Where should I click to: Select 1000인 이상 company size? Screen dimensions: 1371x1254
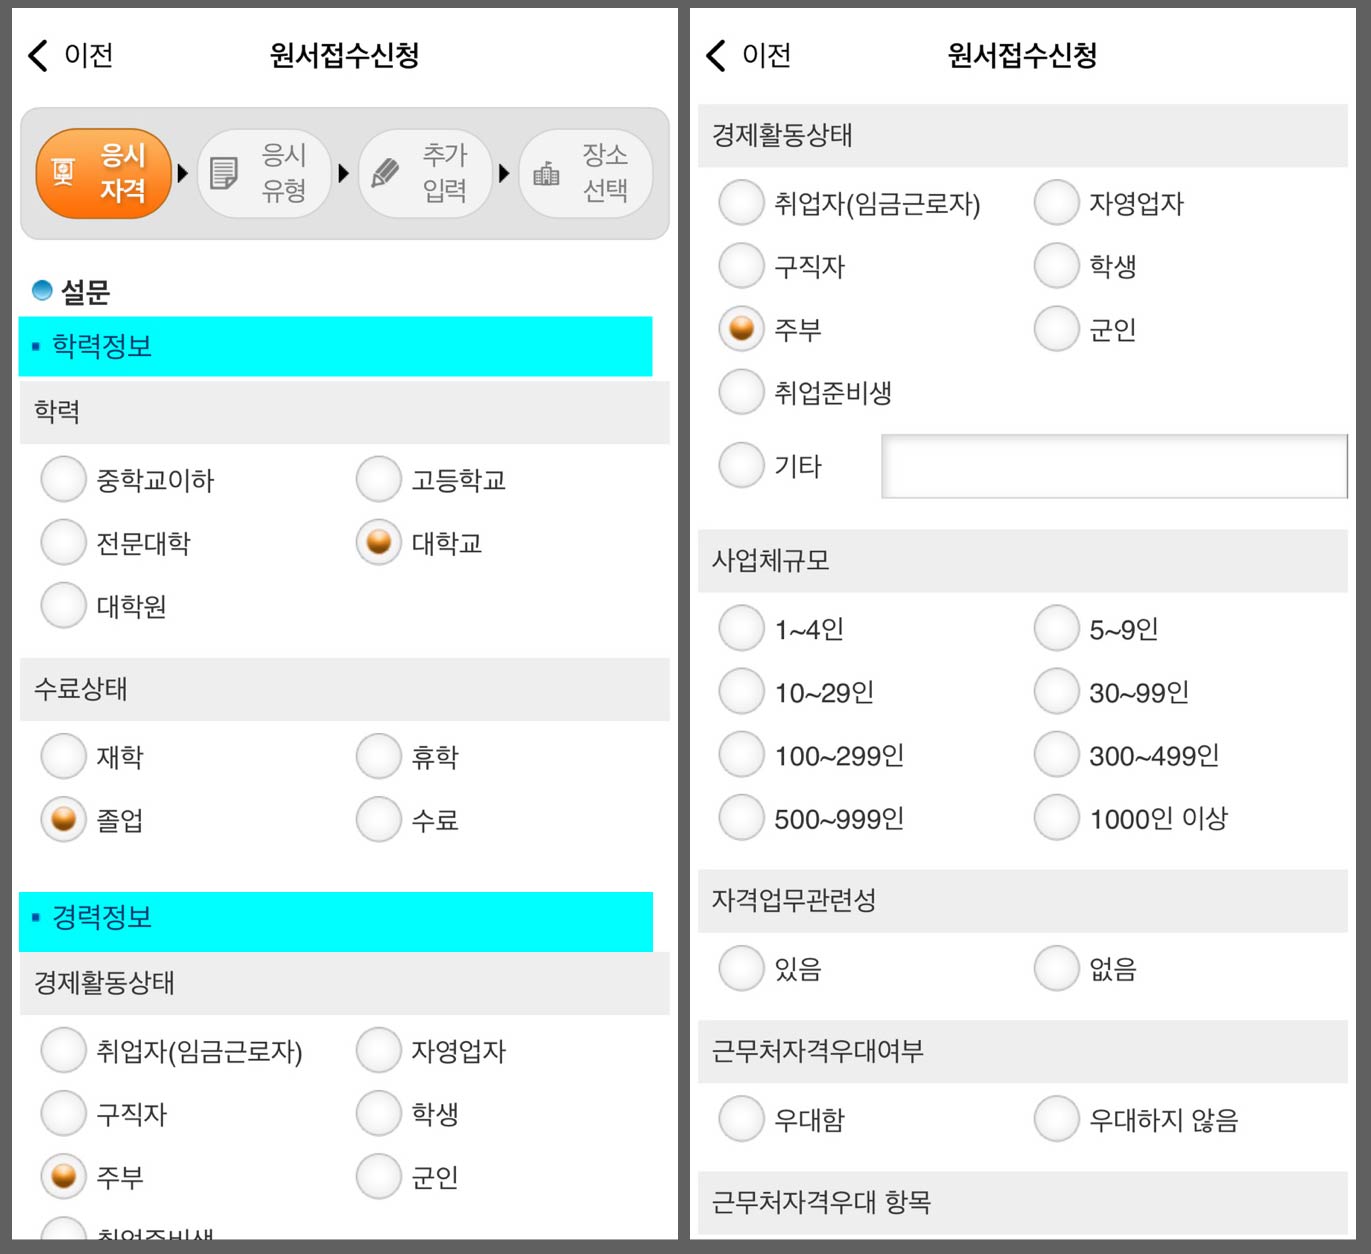(x=1056, y=817)
